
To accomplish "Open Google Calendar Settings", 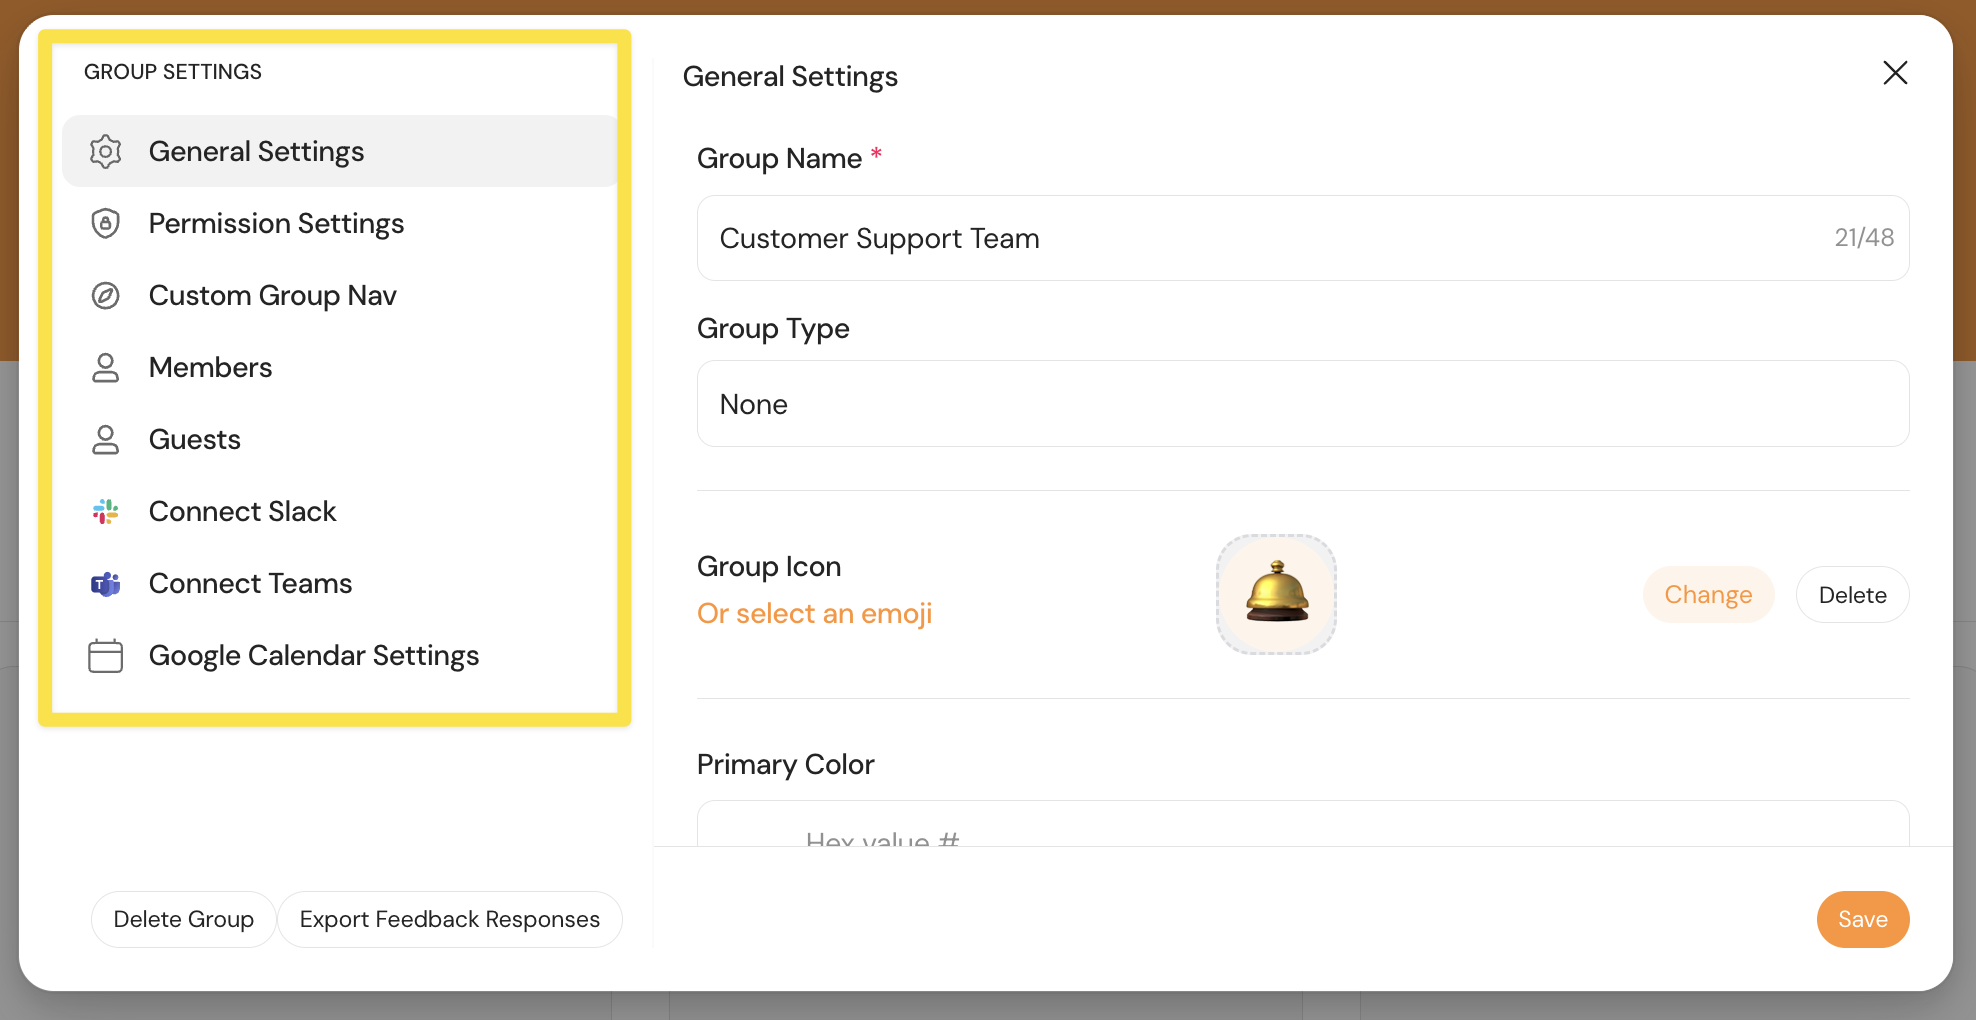I will [x=340, y=655].
